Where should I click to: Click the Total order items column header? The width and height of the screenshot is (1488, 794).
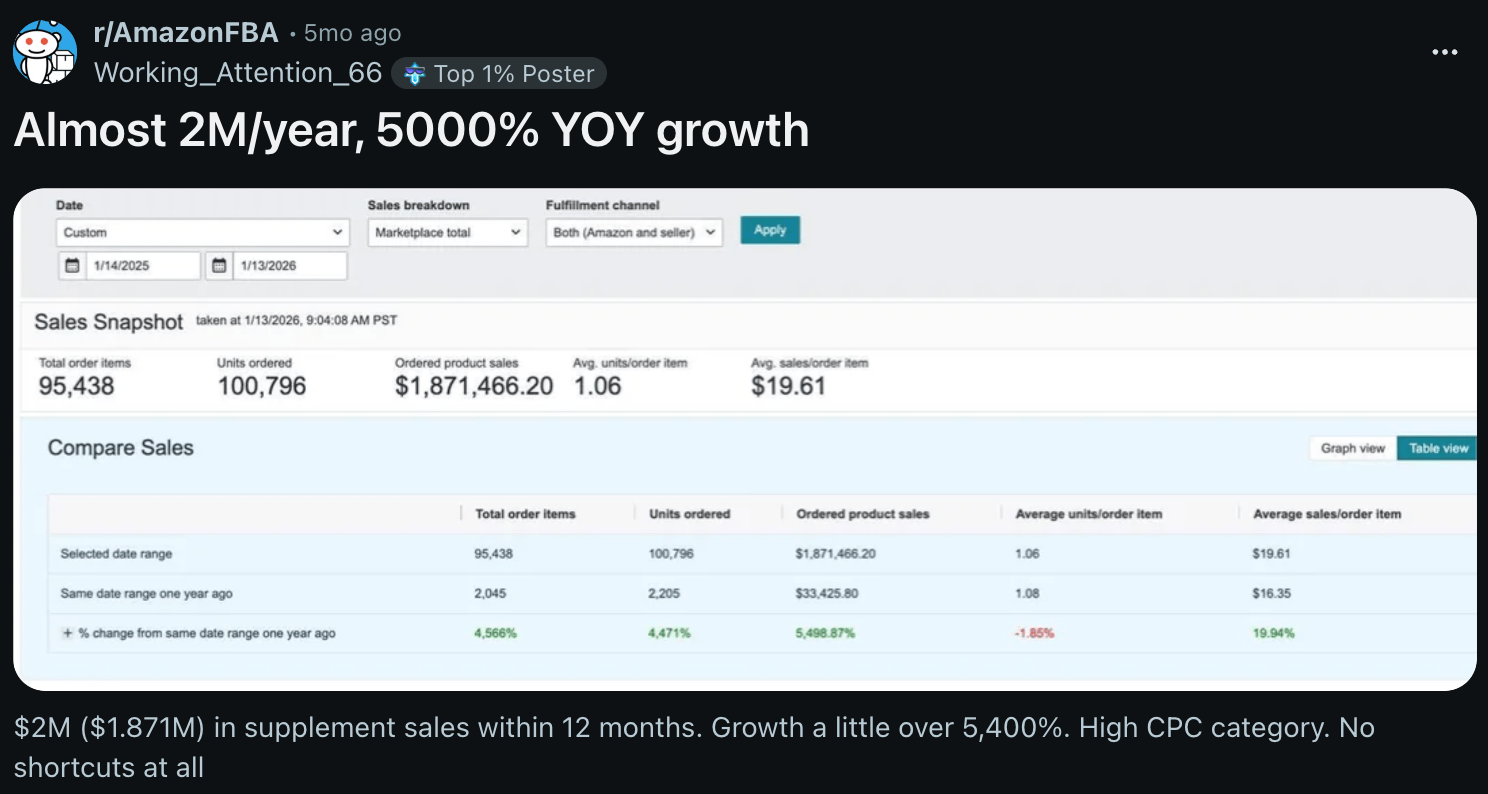(x=525, y=514)
